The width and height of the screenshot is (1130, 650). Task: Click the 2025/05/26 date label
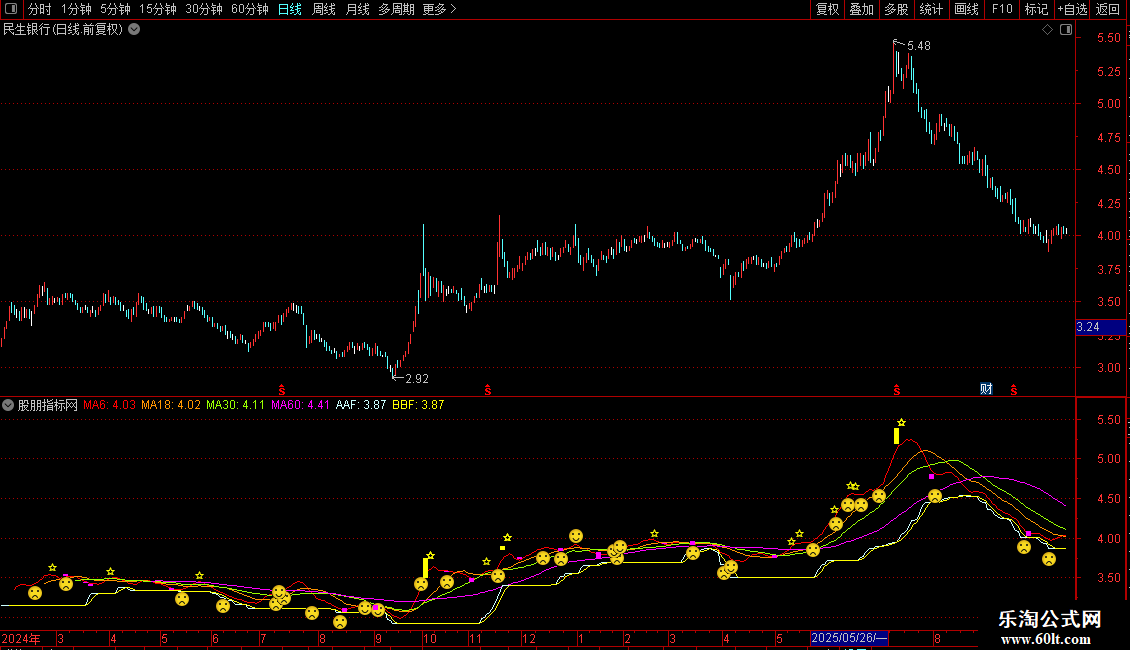(849, 638)
